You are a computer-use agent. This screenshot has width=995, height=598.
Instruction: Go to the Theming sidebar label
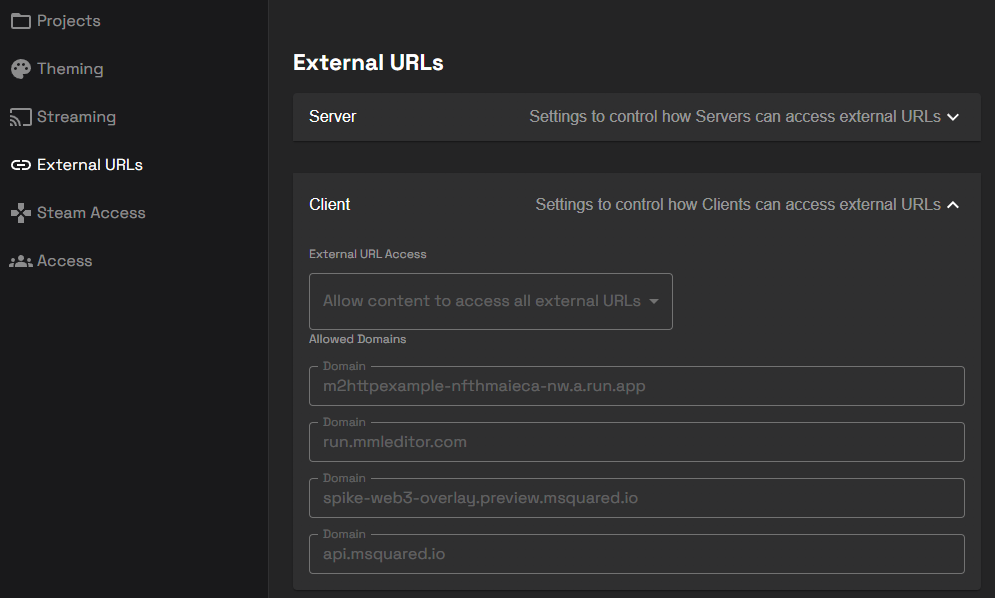pos(70,69)
